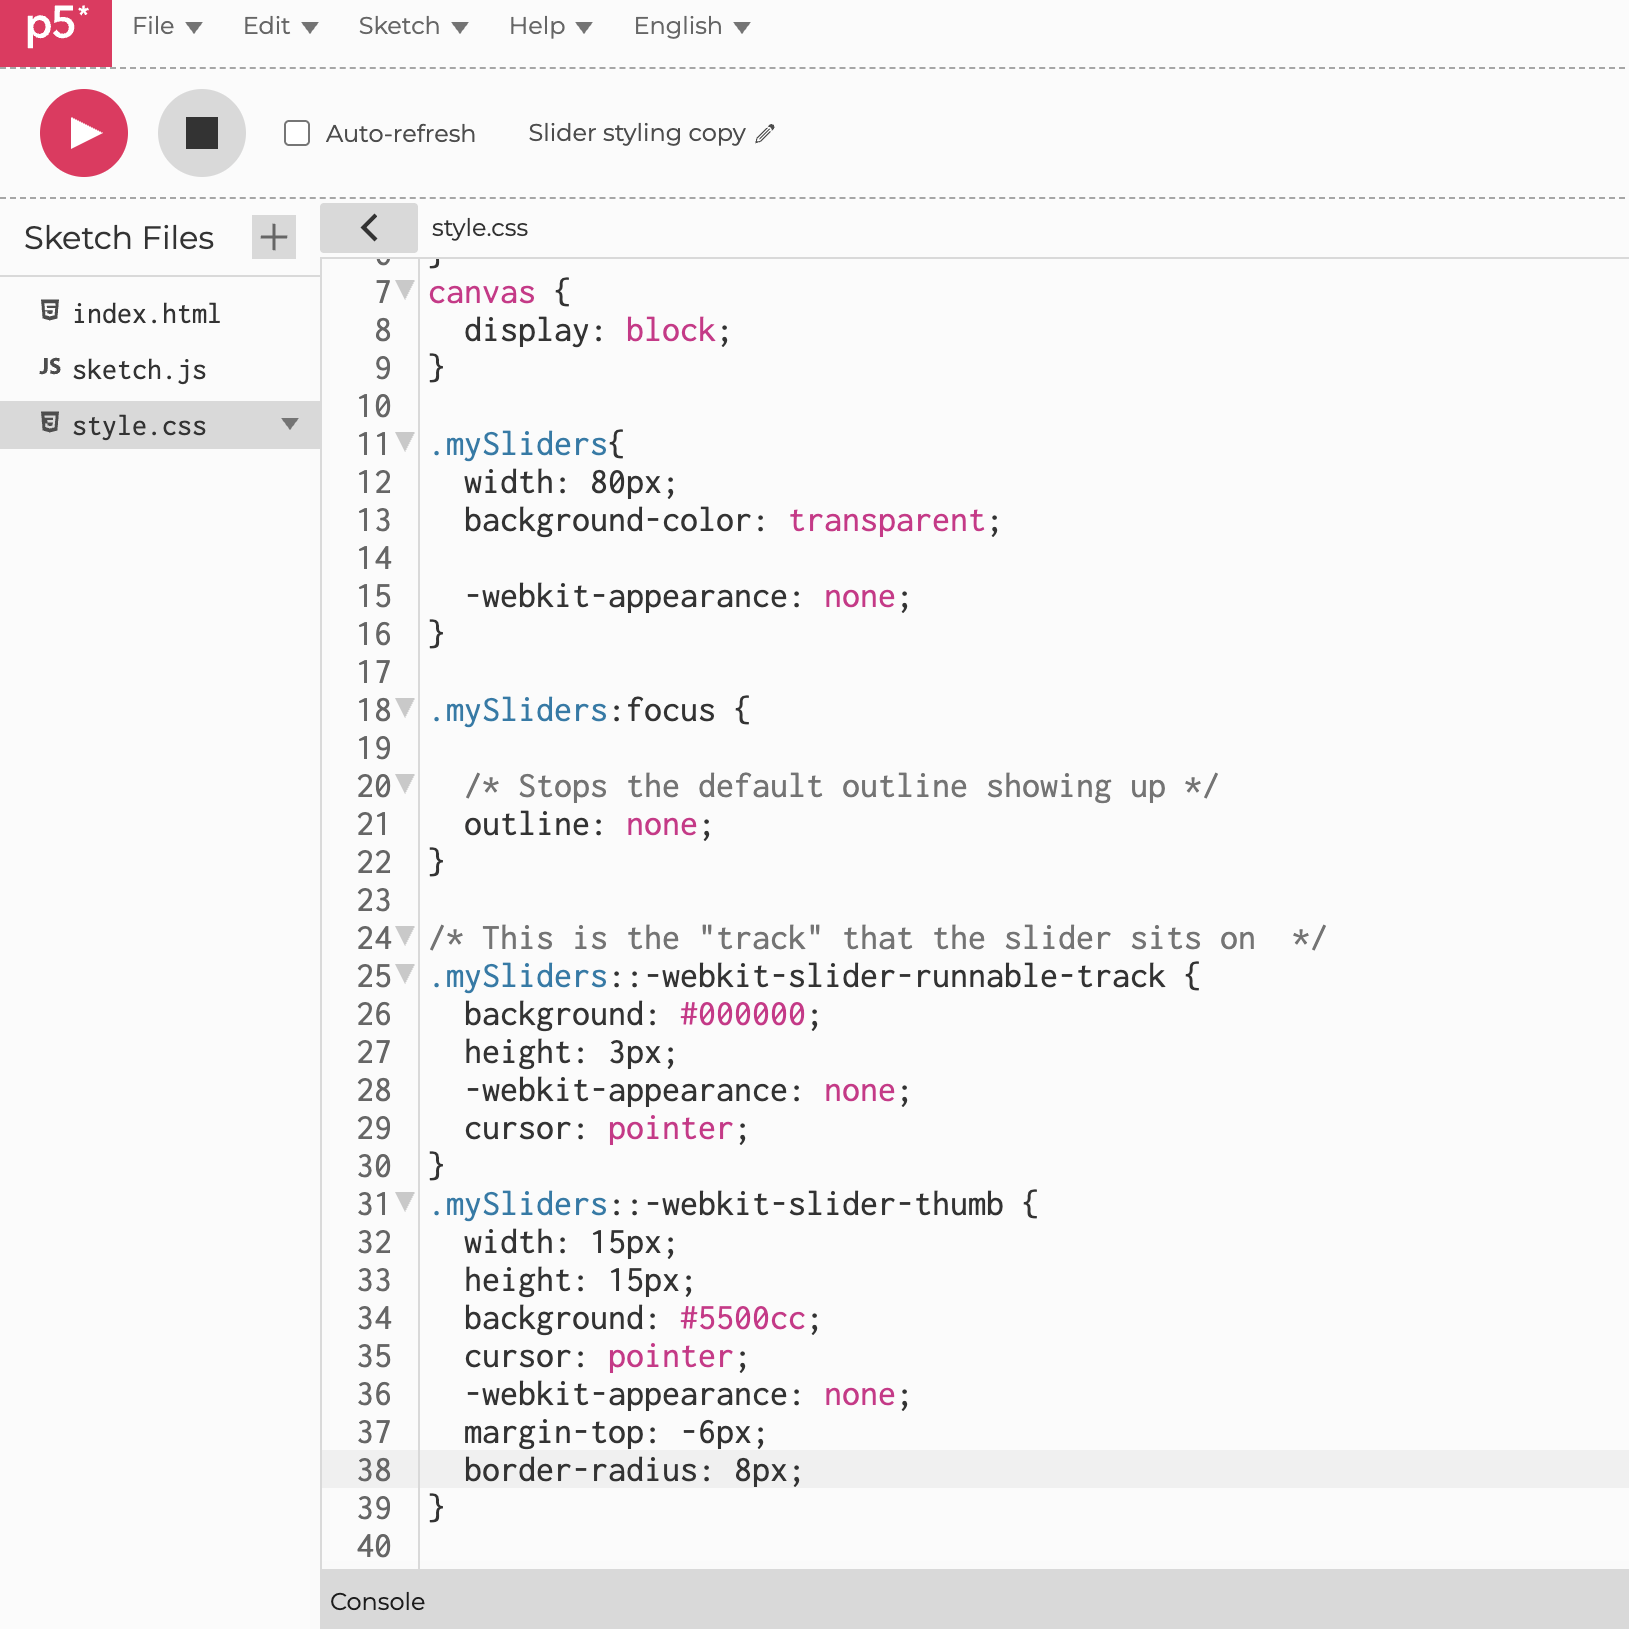Click the style.css editor file name header
This screenshot has width=1629, height=1629.
click(x=480, y=228)
